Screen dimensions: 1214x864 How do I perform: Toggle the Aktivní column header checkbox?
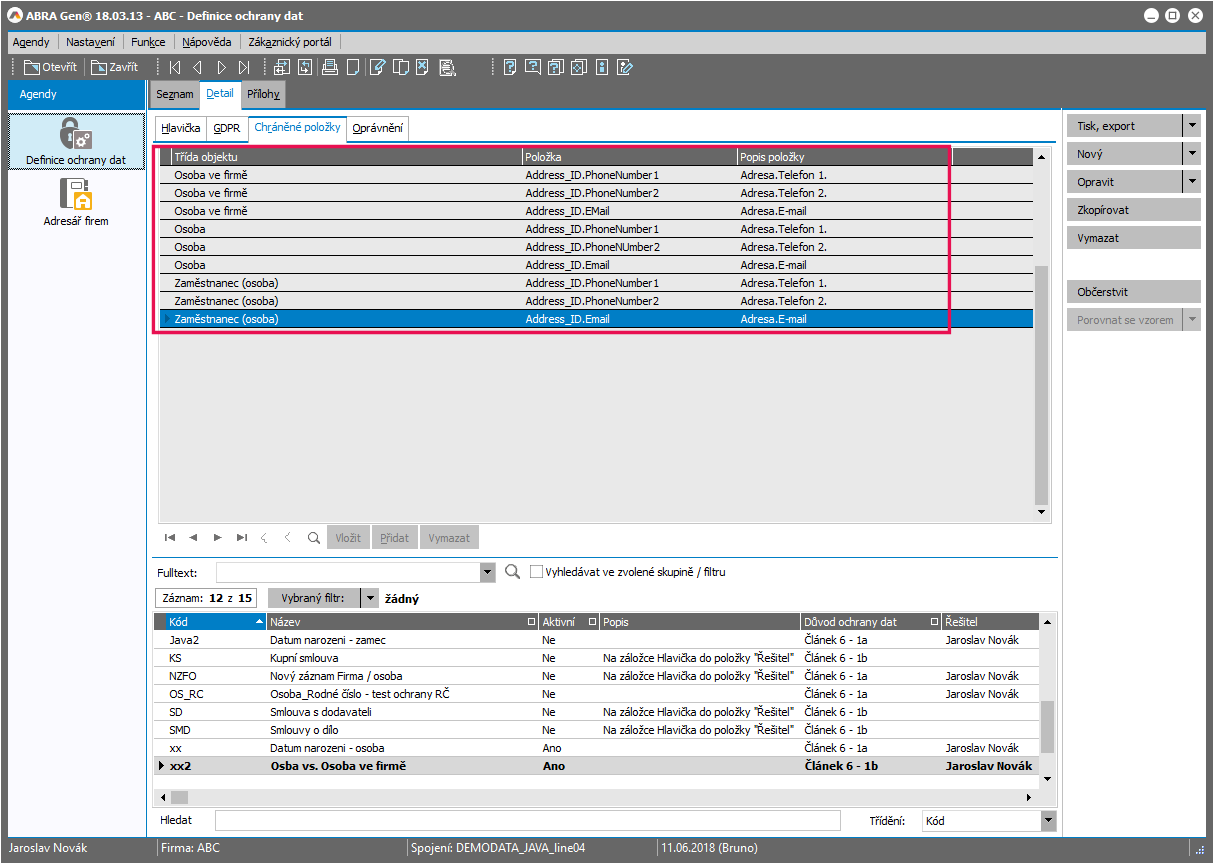592,622
